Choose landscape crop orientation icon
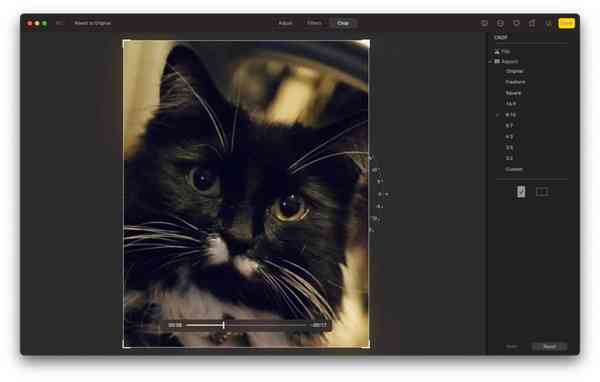The image size is (600, 382). point(542,192)
